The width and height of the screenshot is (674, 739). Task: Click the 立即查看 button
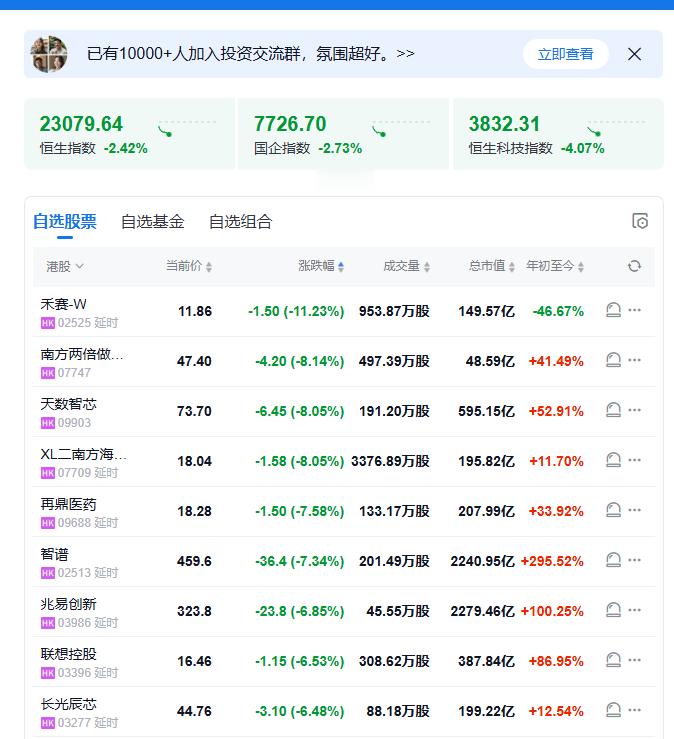566,54
